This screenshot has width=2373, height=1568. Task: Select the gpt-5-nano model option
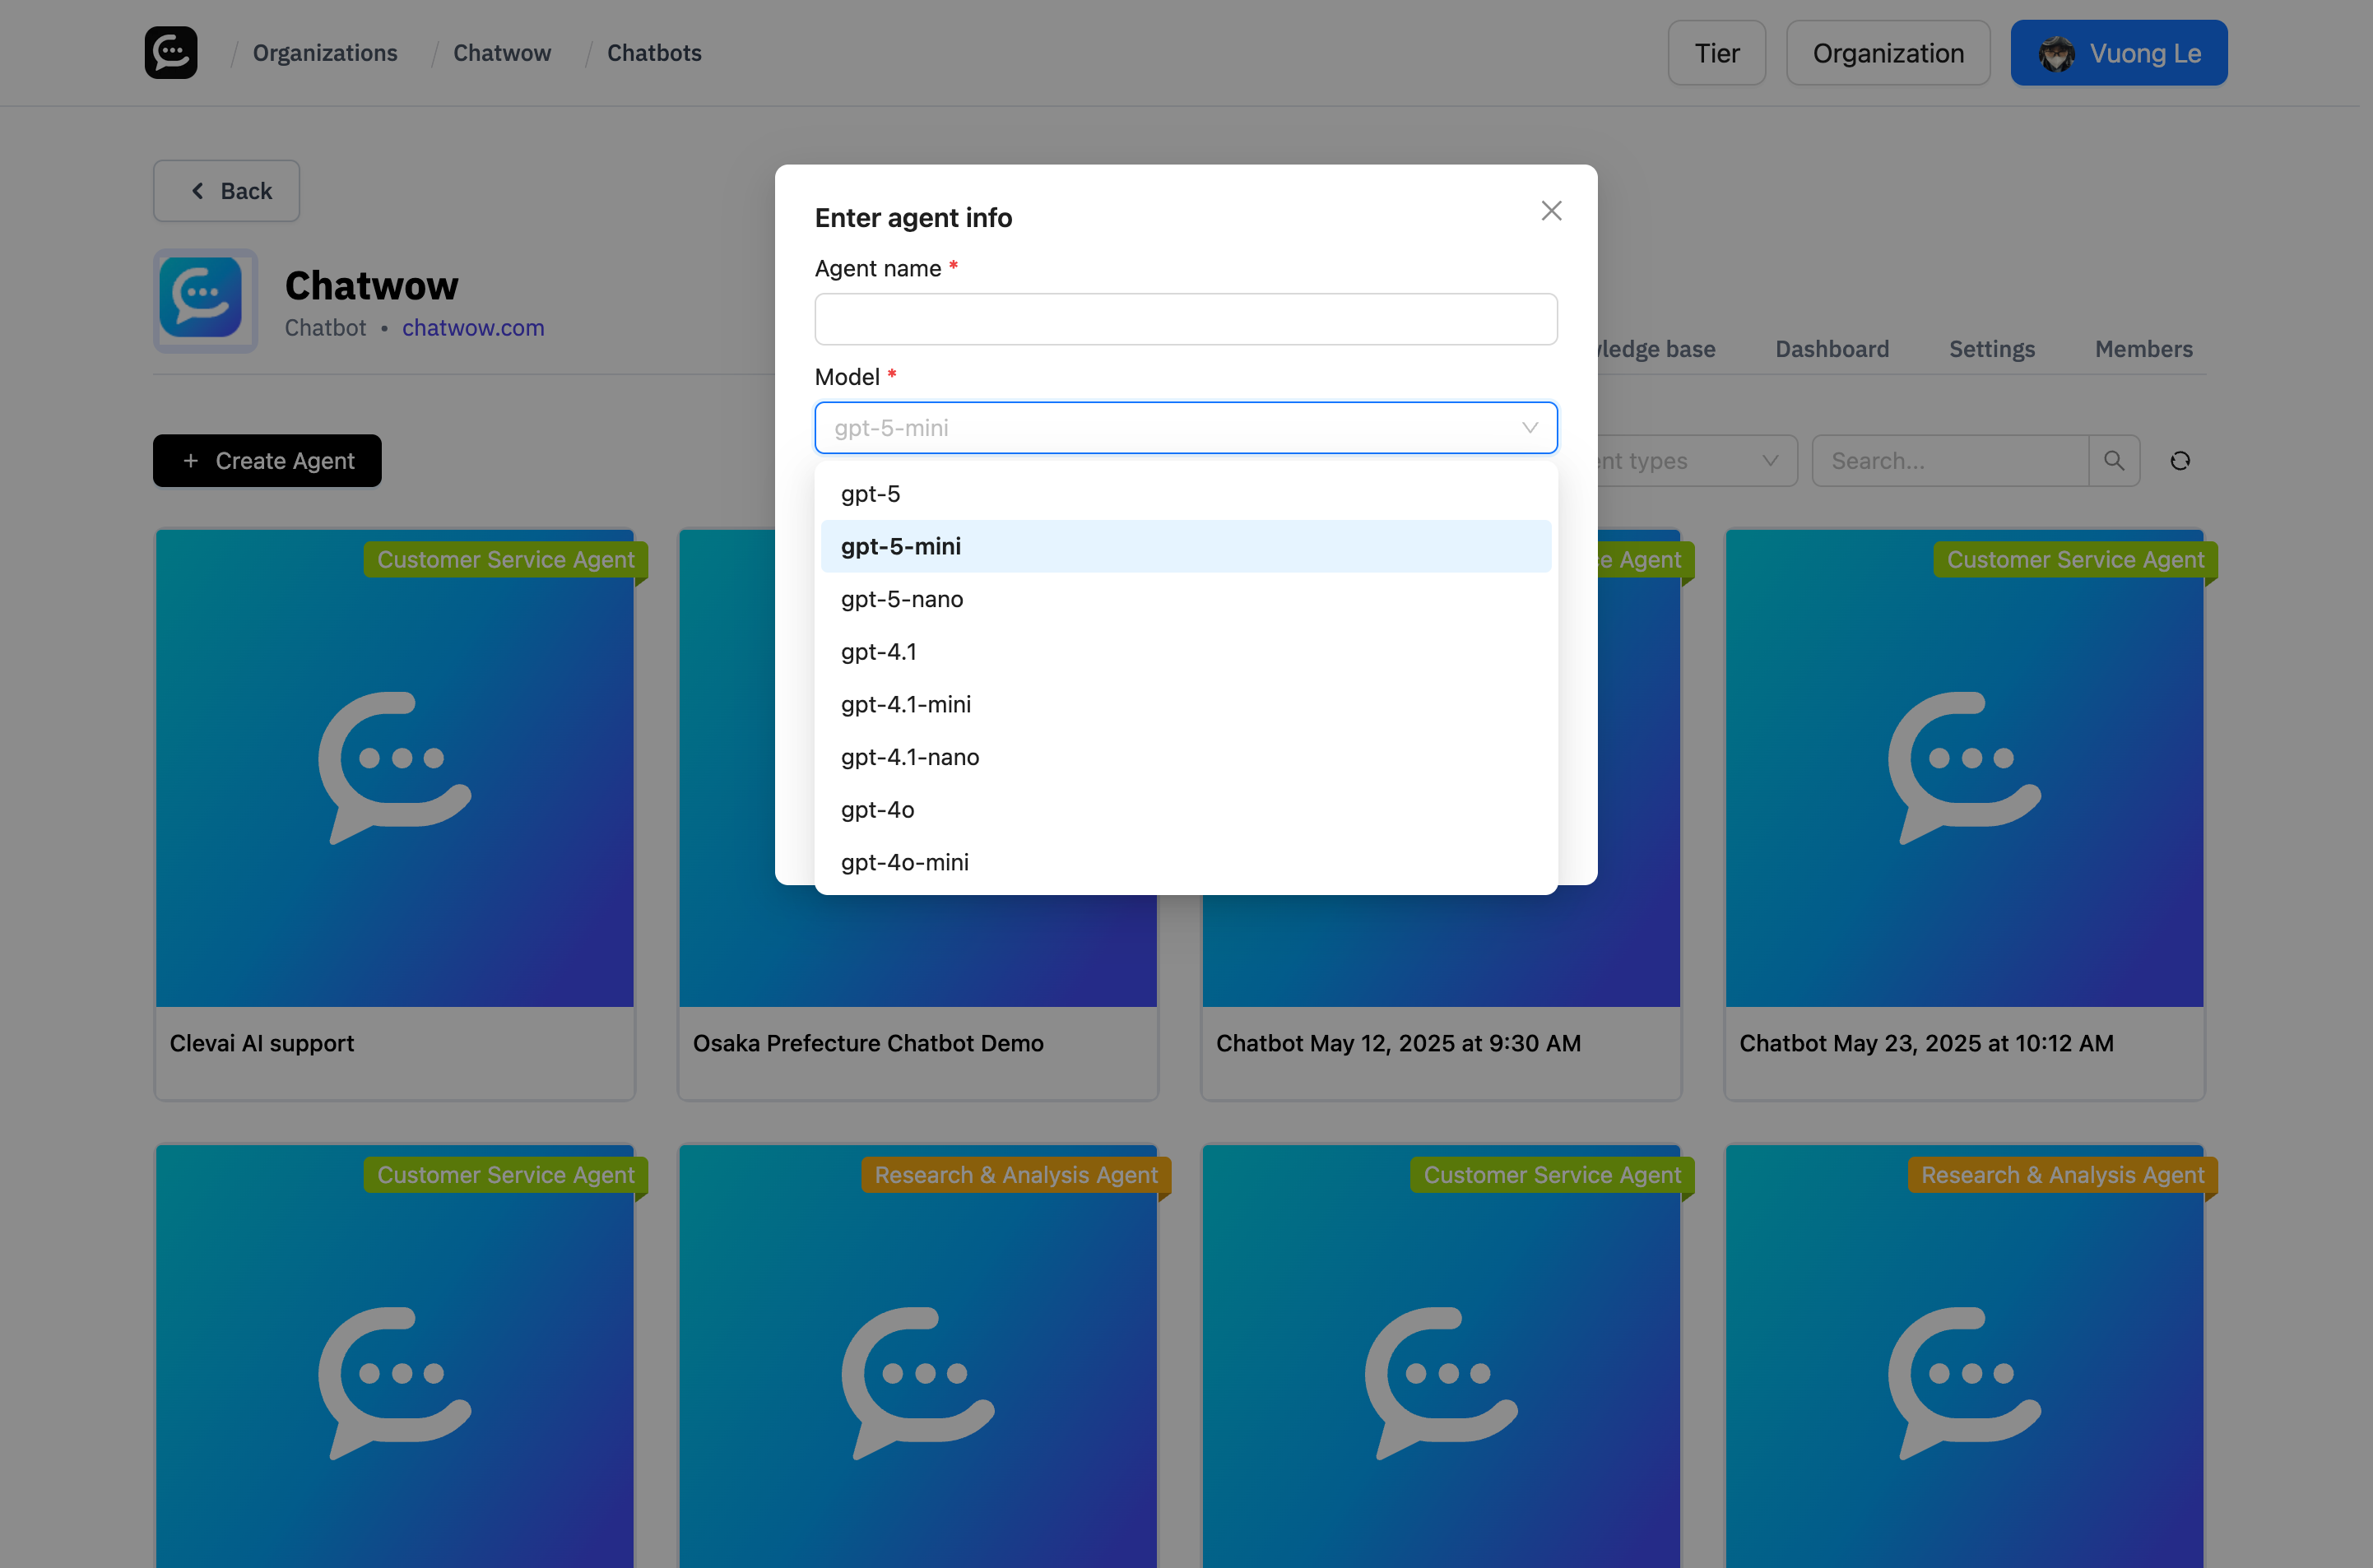point(901,599)
